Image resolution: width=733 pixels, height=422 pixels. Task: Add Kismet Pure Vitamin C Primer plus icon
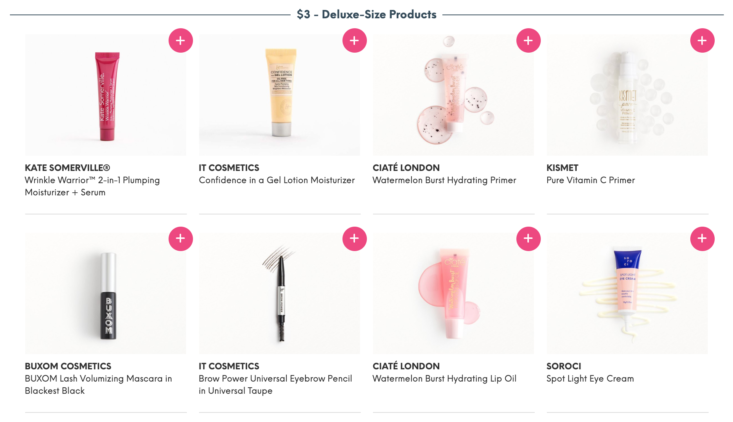[x=702, y=41]
